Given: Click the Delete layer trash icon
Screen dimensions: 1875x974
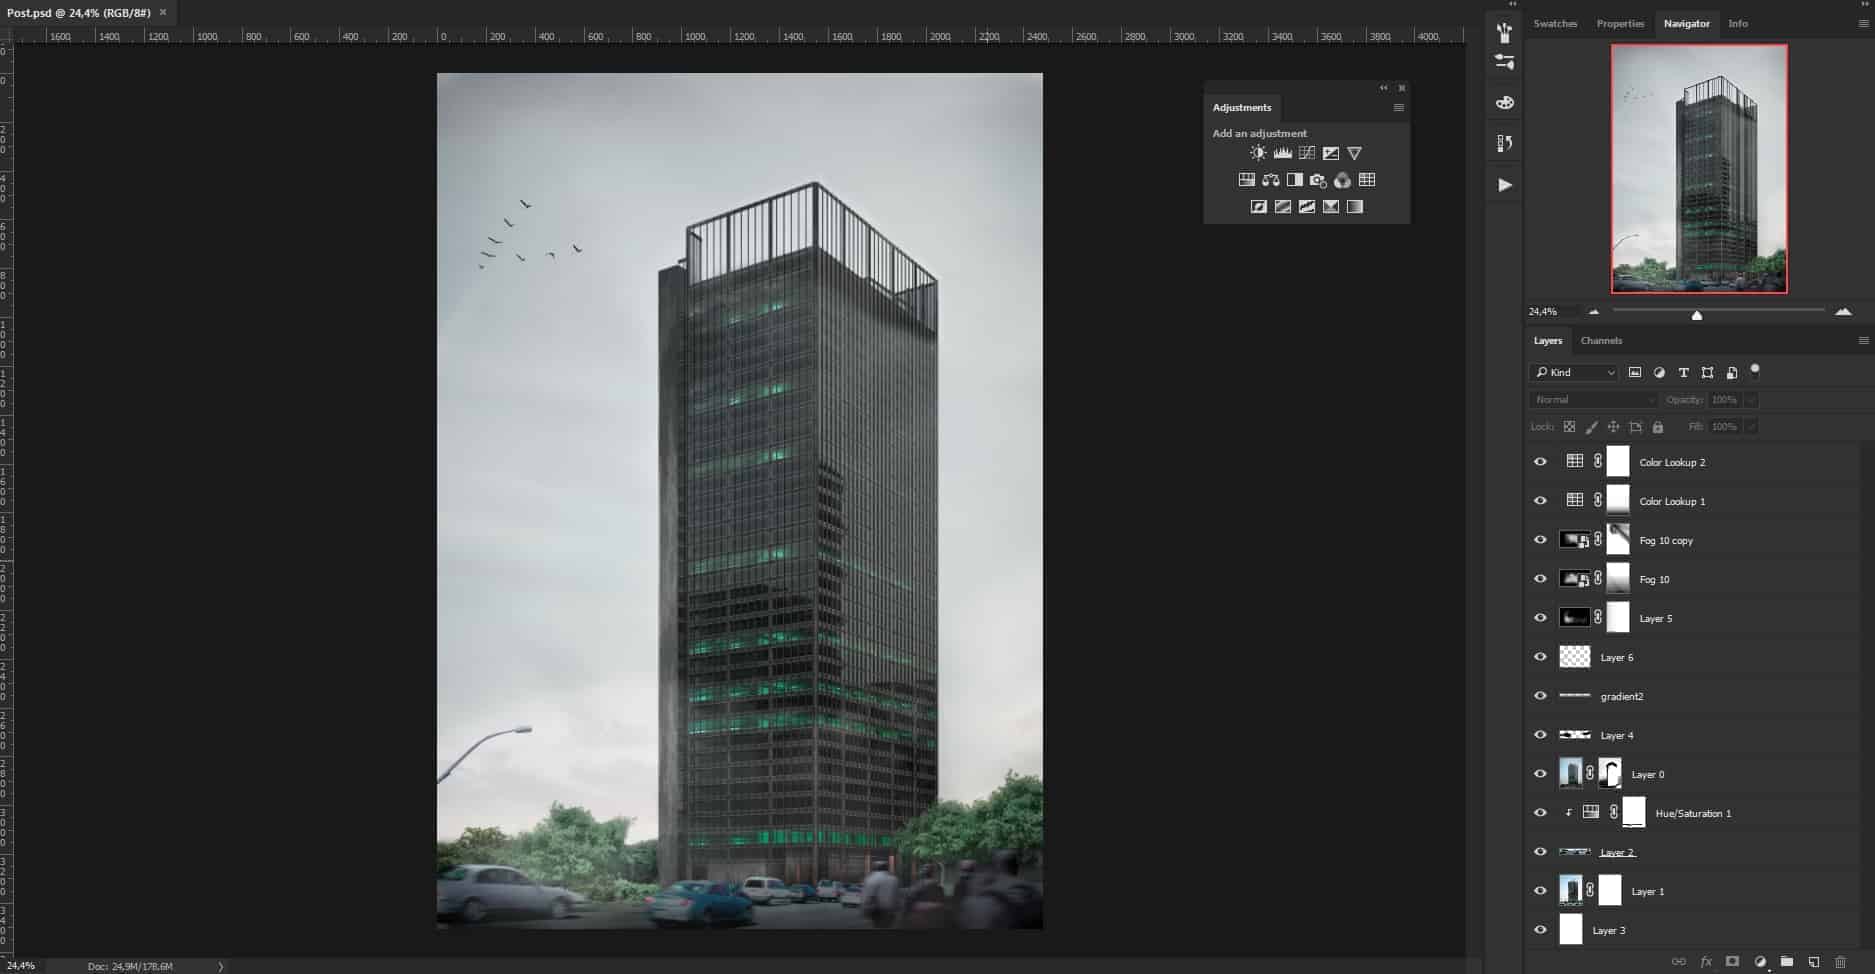Looking at the screenshot, I should [1841, 962].
